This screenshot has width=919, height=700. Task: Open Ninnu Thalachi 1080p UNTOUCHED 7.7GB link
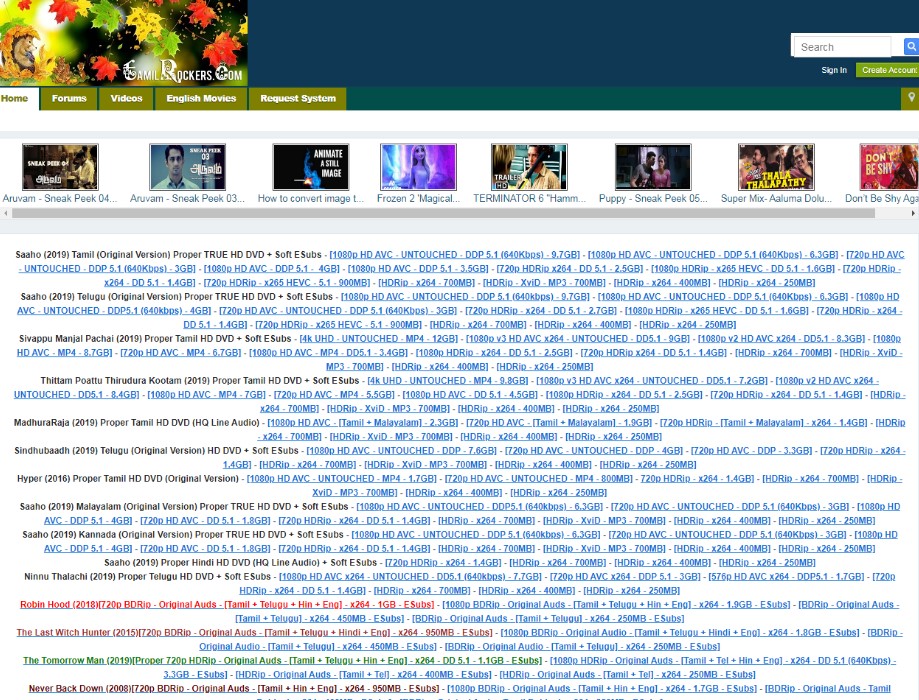[x=410, y=577]
